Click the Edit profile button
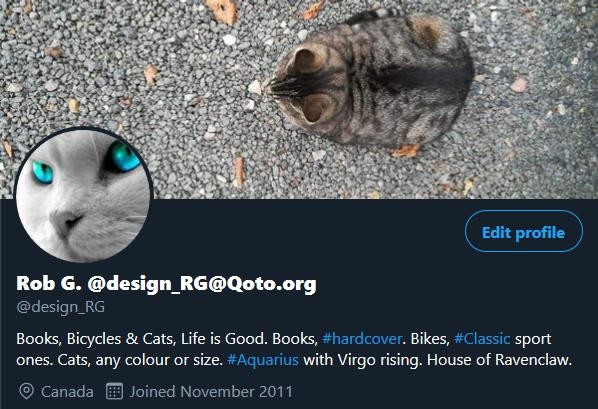 (x=524, y=231)
